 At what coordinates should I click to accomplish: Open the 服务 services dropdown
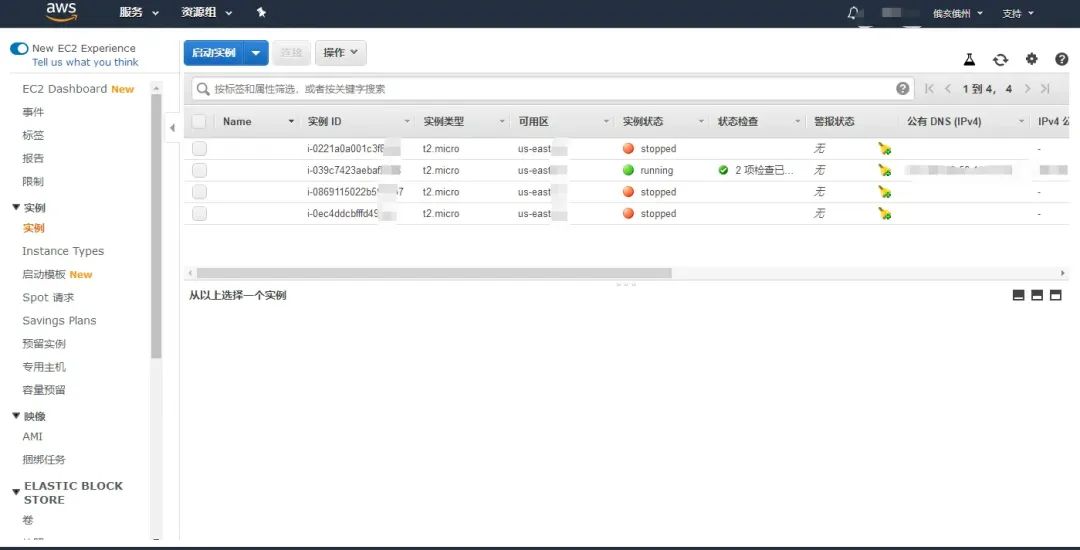[139, 12]
